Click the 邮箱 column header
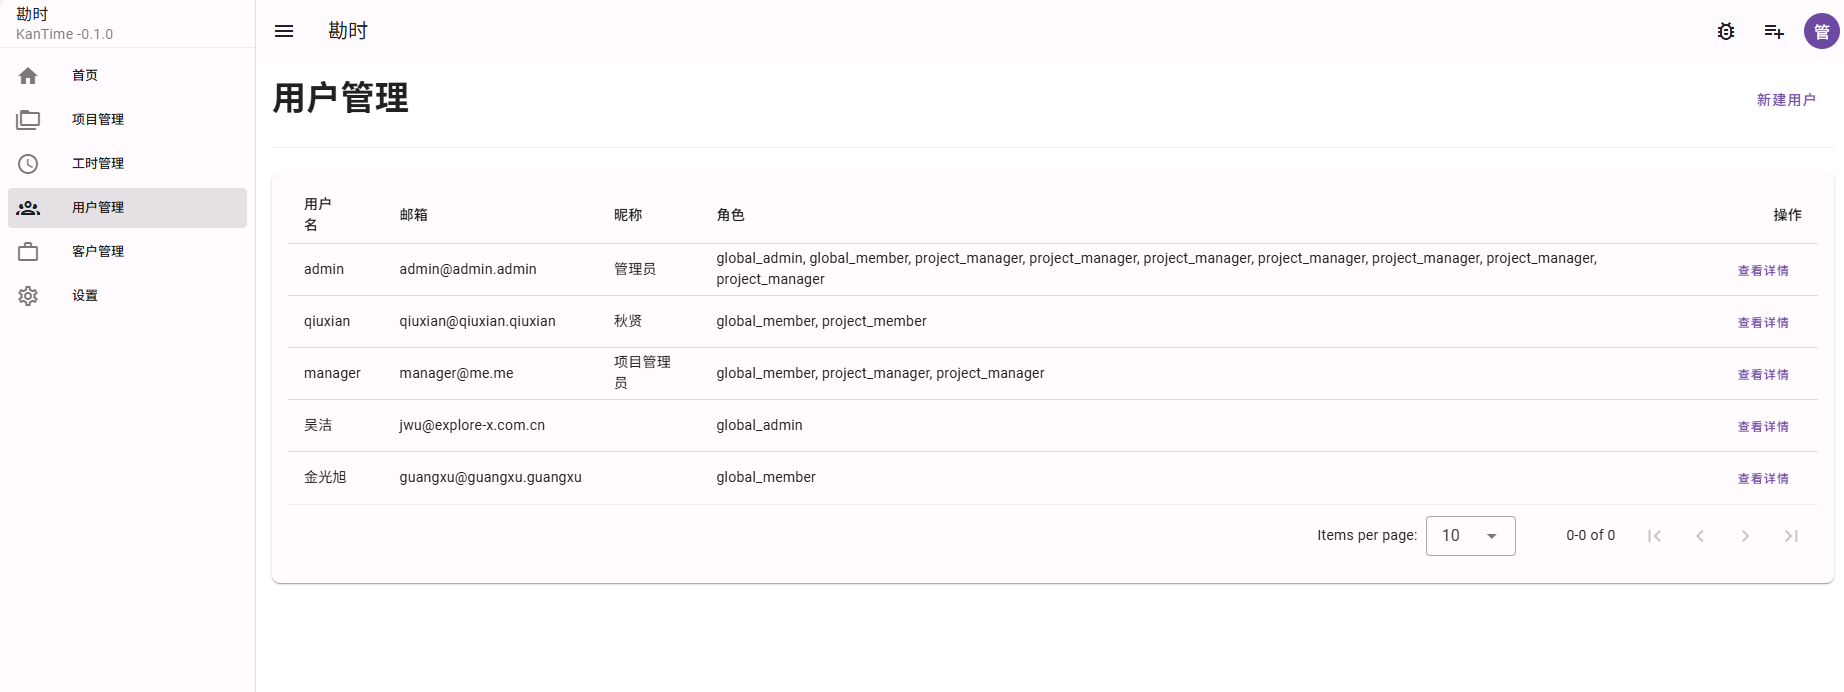 (414, 215)
